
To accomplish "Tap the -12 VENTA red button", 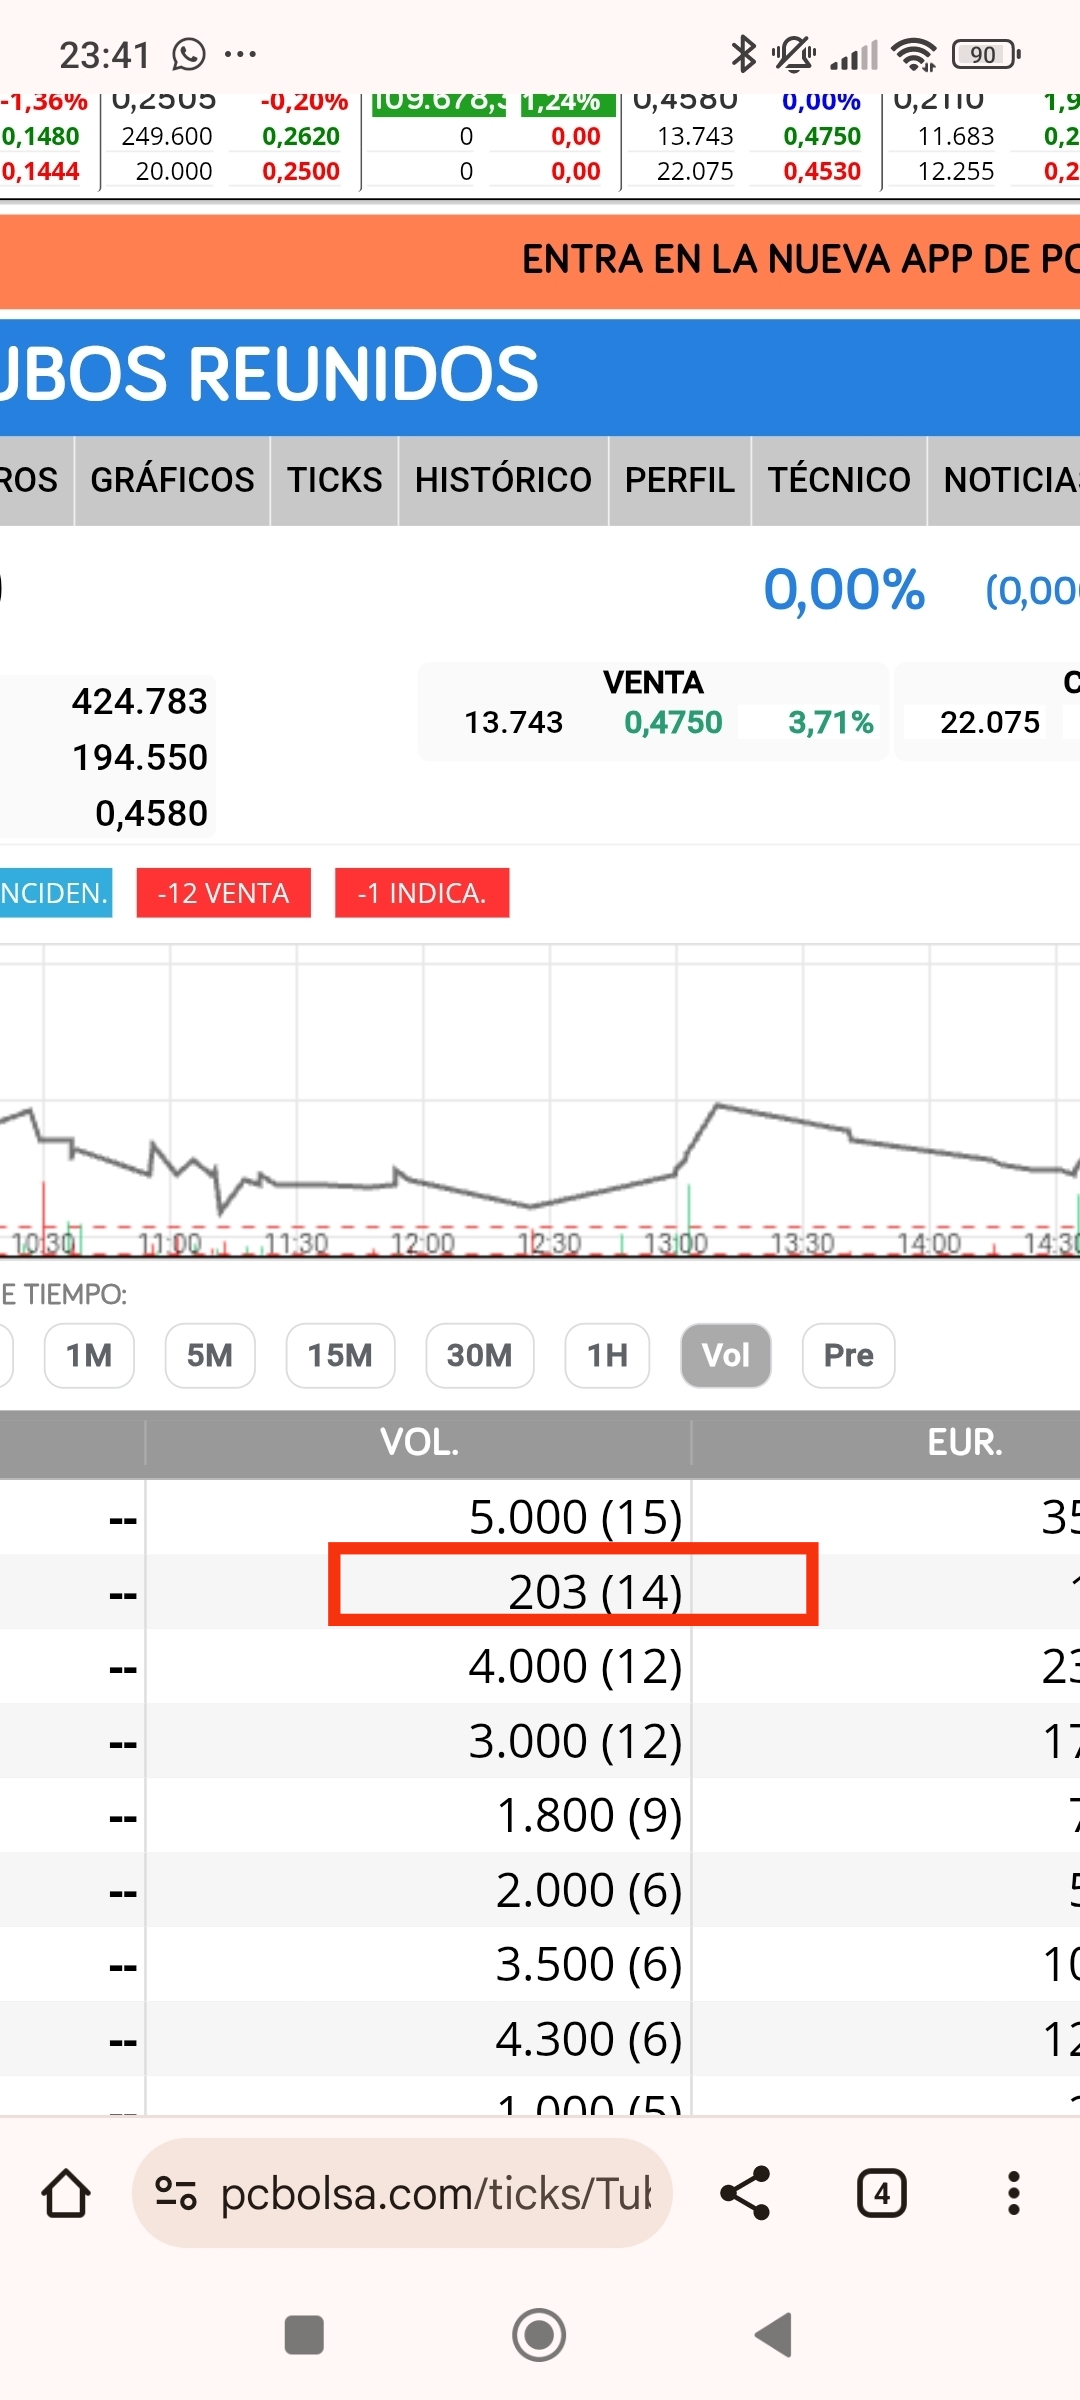I will [x=223, y=893].
